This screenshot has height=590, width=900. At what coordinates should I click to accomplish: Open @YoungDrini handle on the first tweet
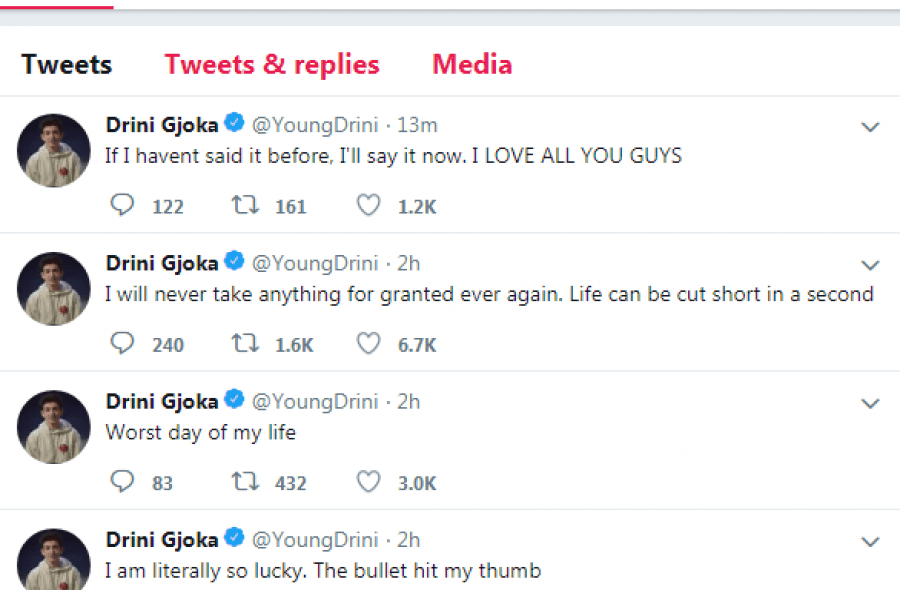(x=314, y=125)
